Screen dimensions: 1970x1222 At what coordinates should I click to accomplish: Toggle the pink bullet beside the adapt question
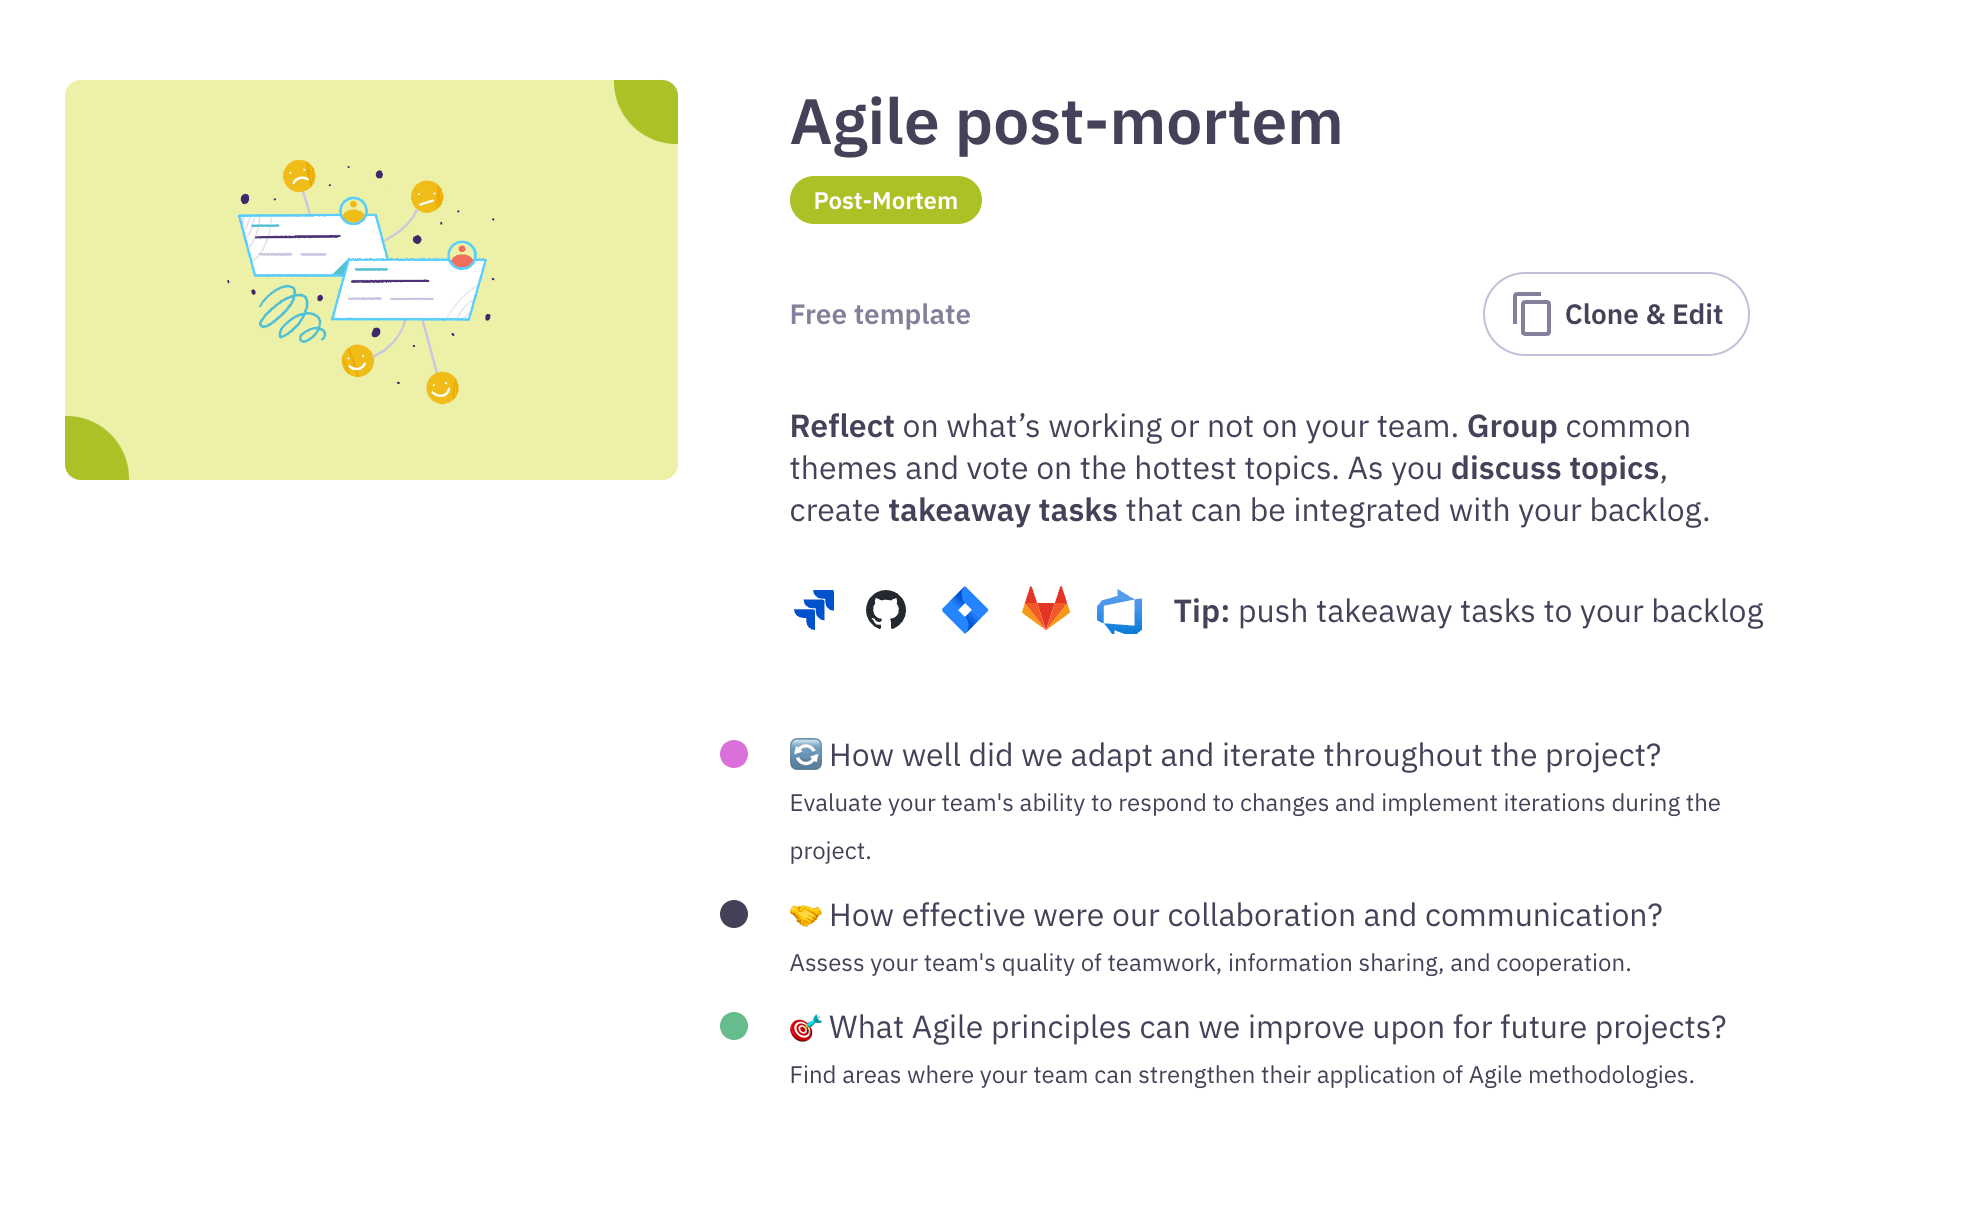[733, 755]
